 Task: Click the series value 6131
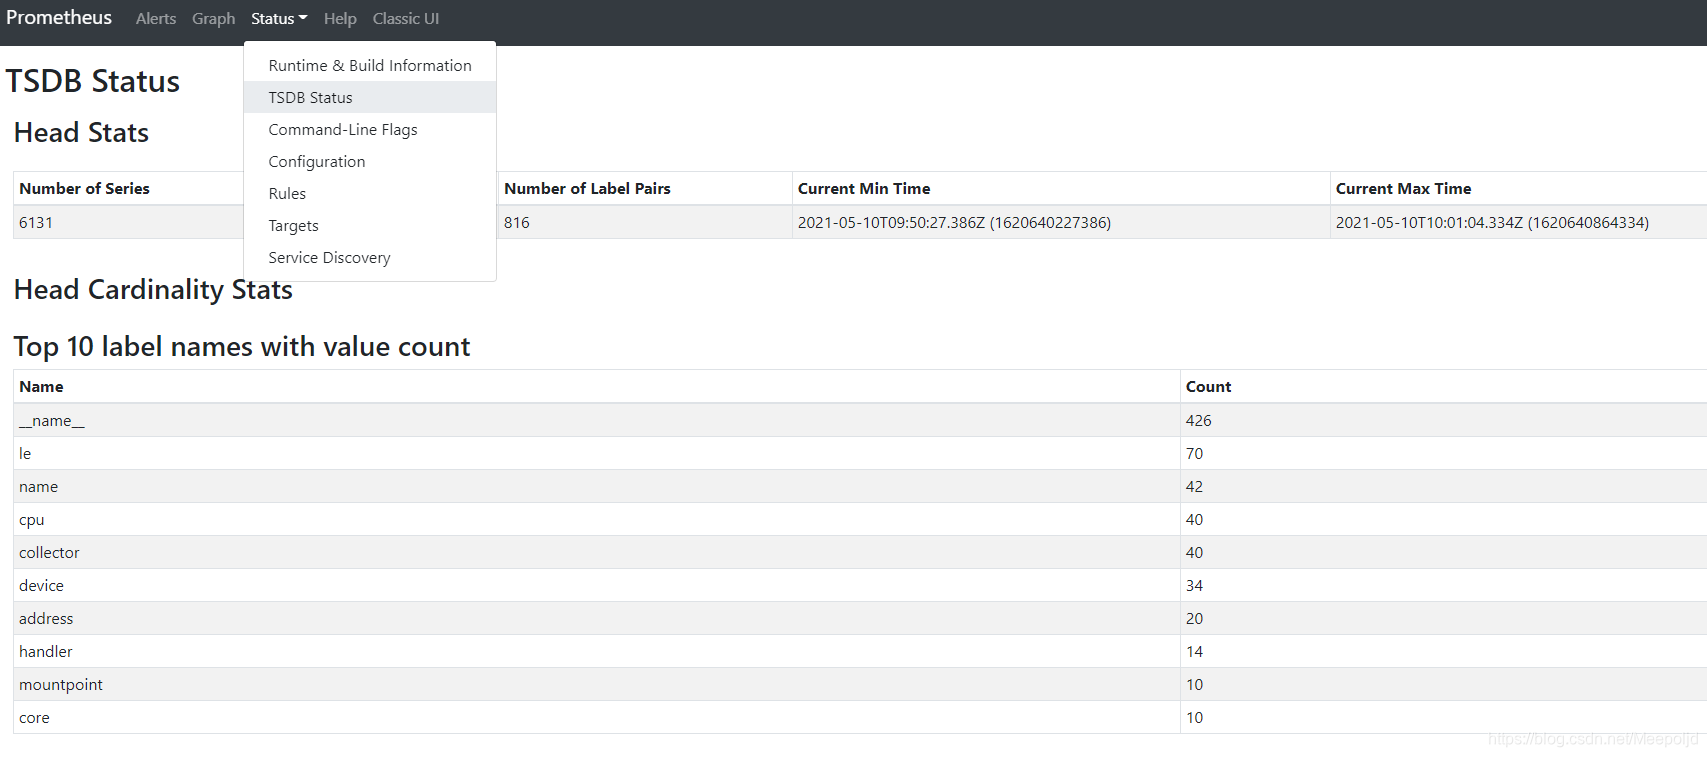pos(36,222)
